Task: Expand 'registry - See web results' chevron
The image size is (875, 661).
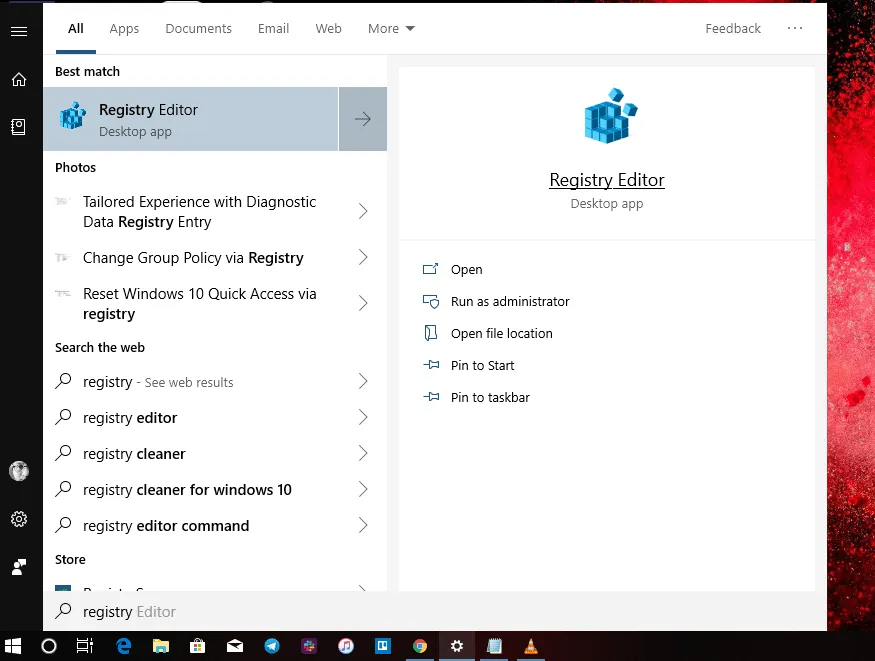Action: point(363,382)
